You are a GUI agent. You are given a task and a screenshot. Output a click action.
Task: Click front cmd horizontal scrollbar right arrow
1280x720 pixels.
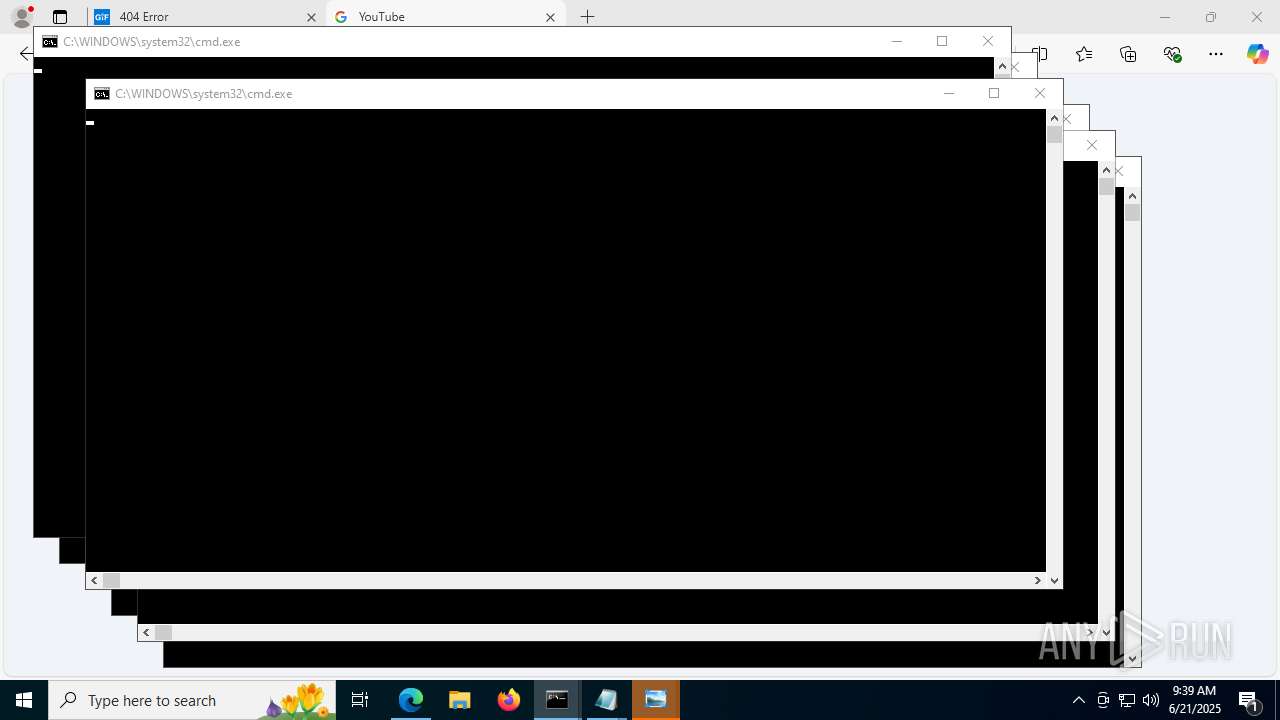pyautogui.click(x=1038, y=580)
